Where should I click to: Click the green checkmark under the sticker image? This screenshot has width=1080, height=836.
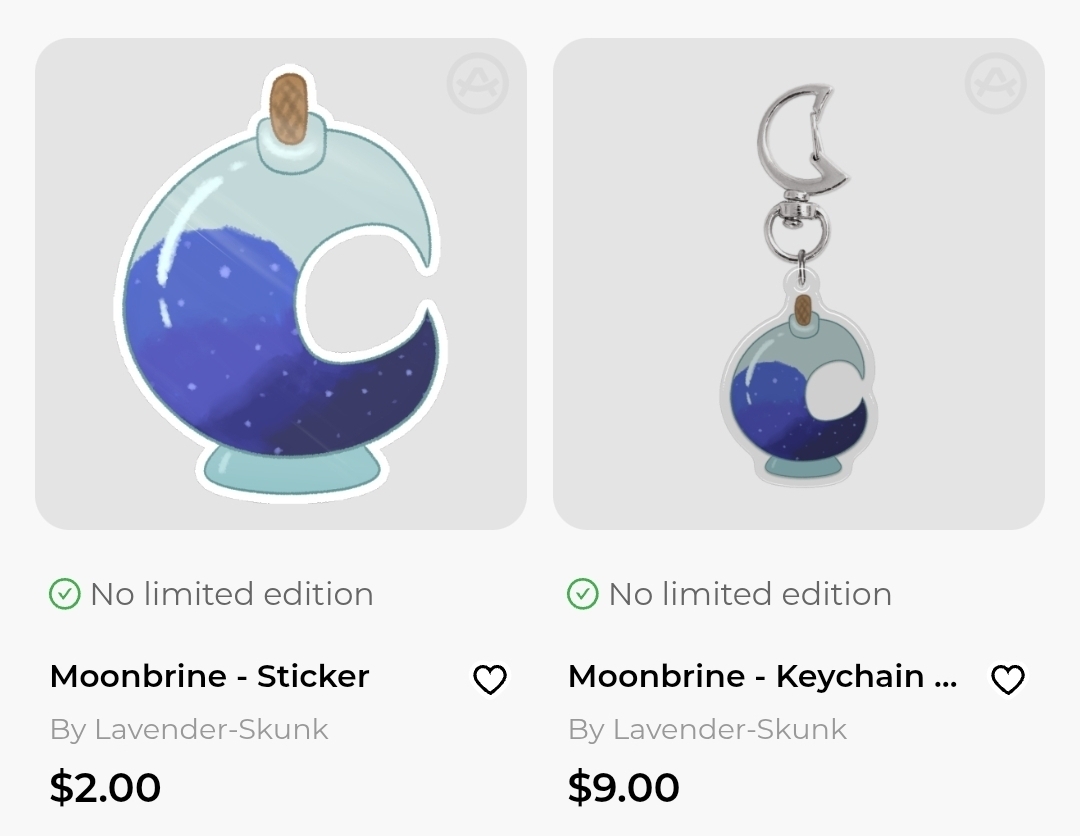[x=65, y=594]
